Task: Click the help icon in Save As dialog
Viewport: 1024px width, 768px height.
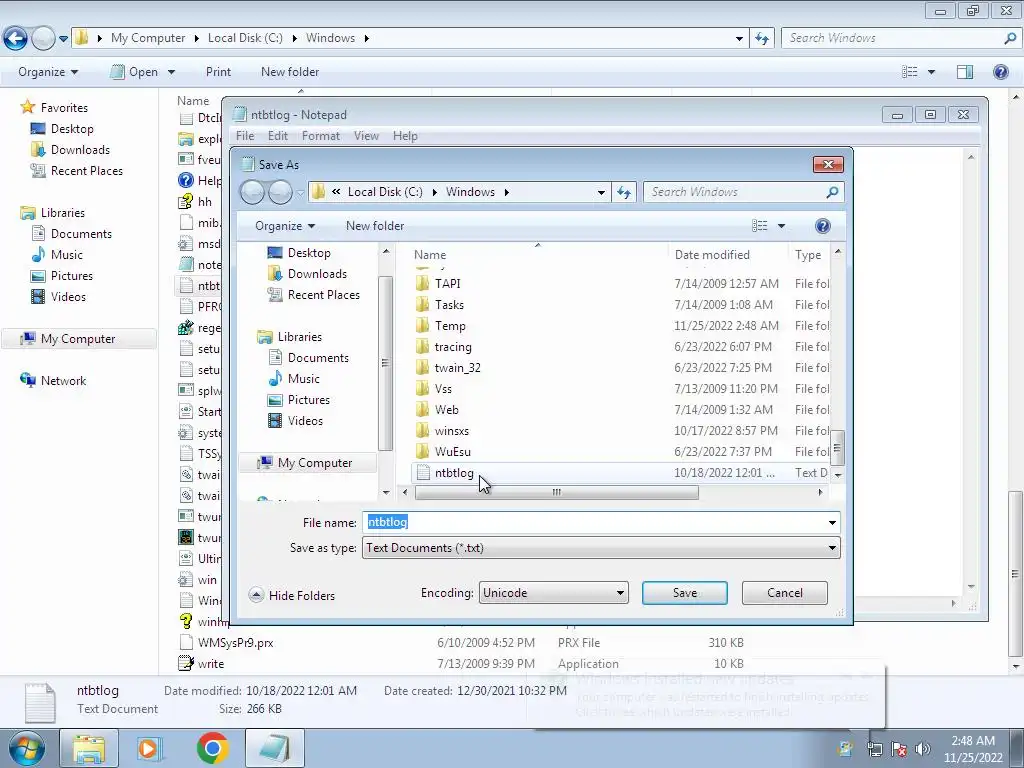Action: click(x=823, y=226)
